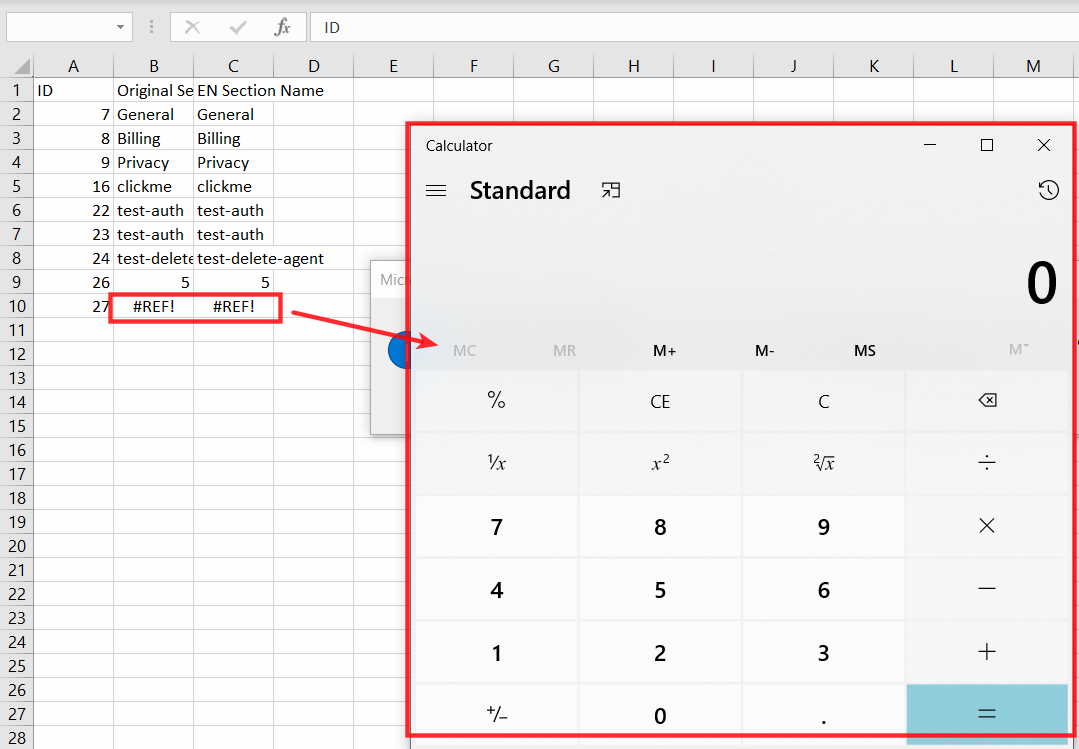Click the EN Section Name header cell
Viewport: 1079px width, 749px height.
click(234, 90)
